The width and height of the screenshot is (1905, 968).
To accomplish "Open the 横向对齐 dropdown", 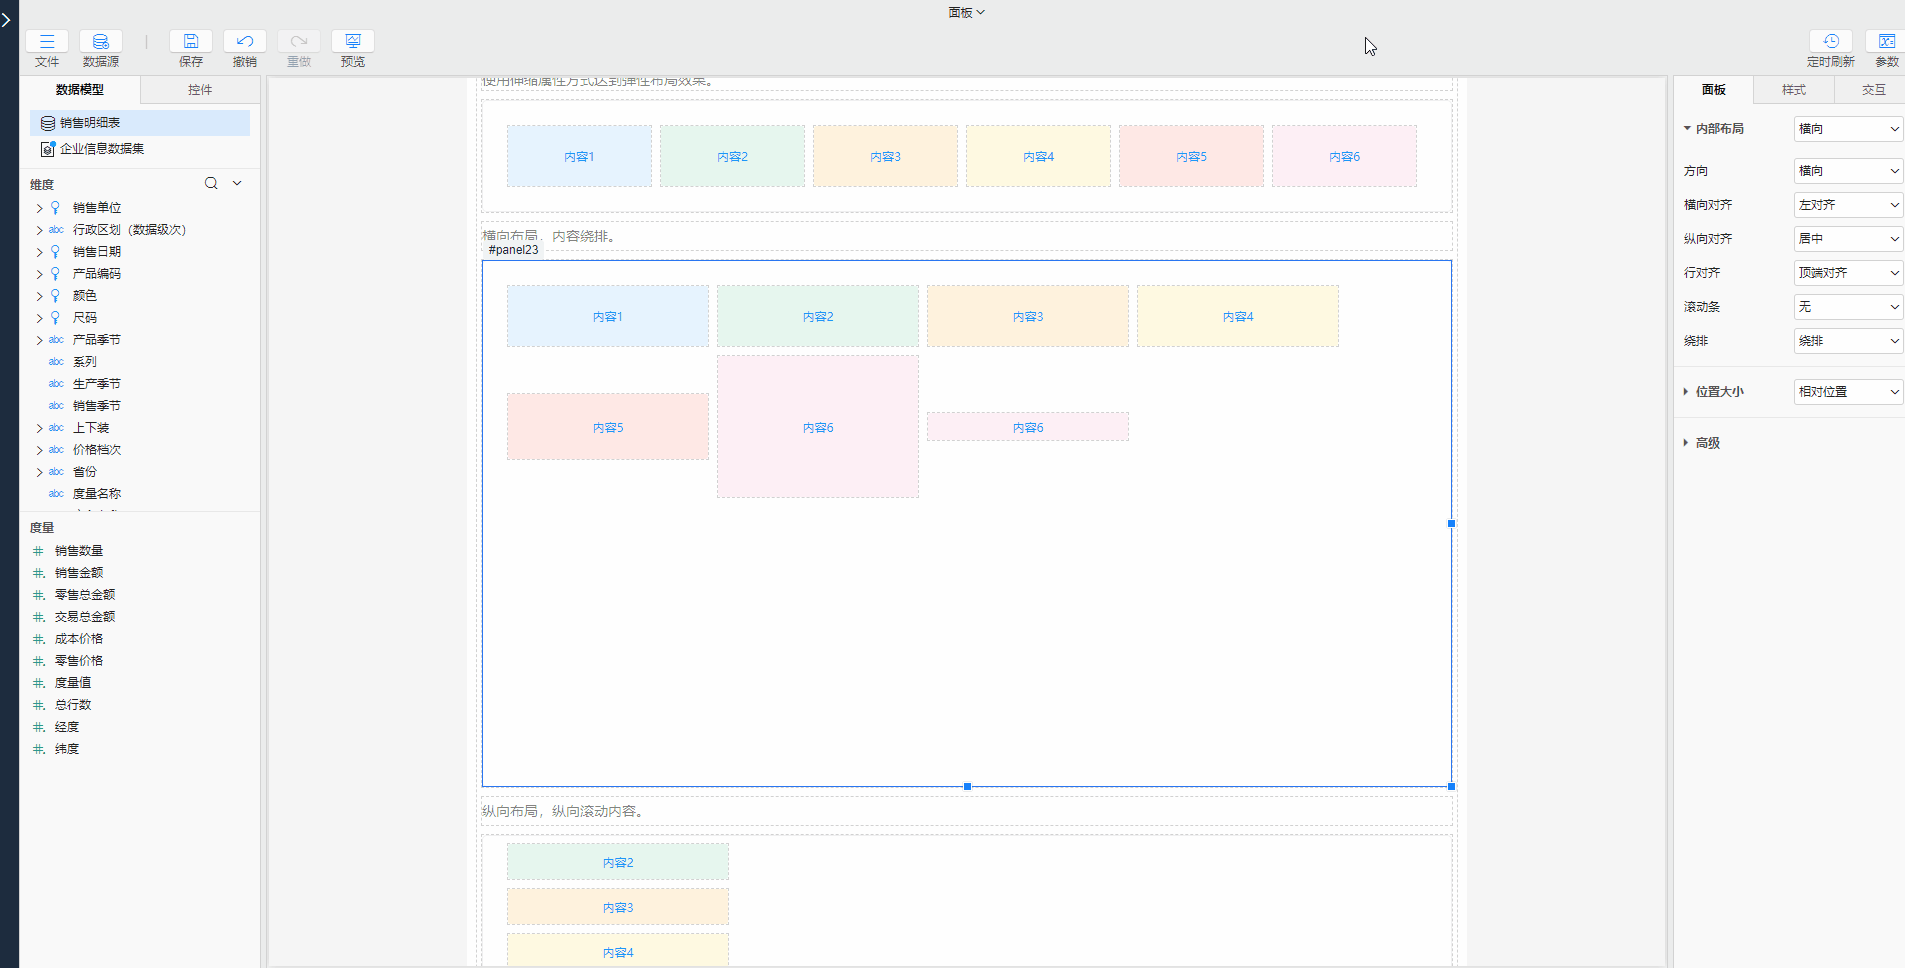I will point(1847,205).
